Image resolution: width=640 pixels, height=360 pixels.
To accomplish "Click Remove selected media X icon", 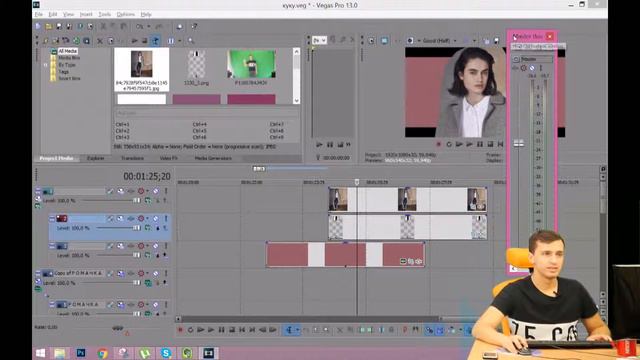I will coord(100,41).
